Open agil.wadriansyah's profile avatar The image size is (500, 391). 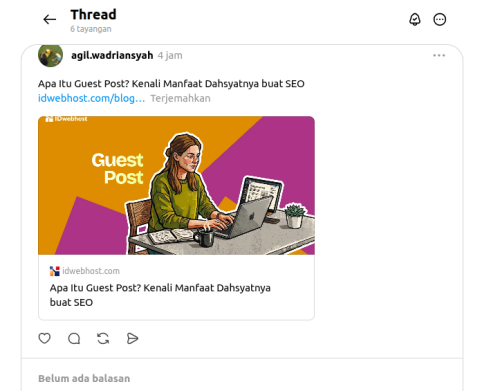50,55
